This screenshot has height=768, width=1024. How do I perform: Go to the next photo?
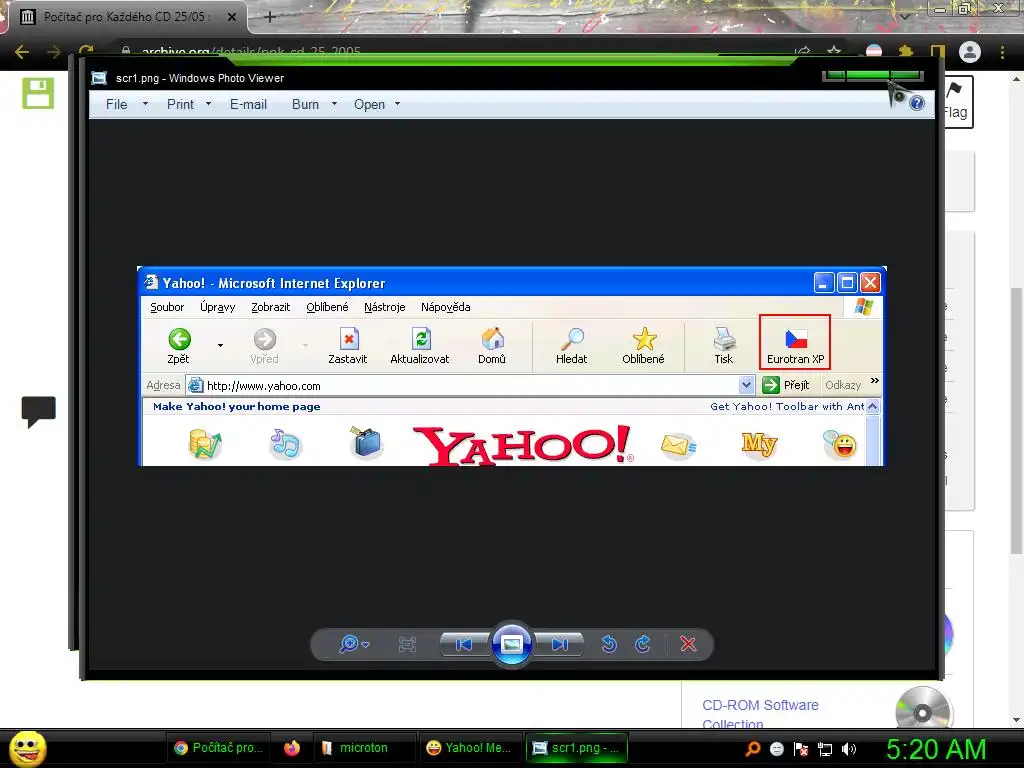pos(560,645)
